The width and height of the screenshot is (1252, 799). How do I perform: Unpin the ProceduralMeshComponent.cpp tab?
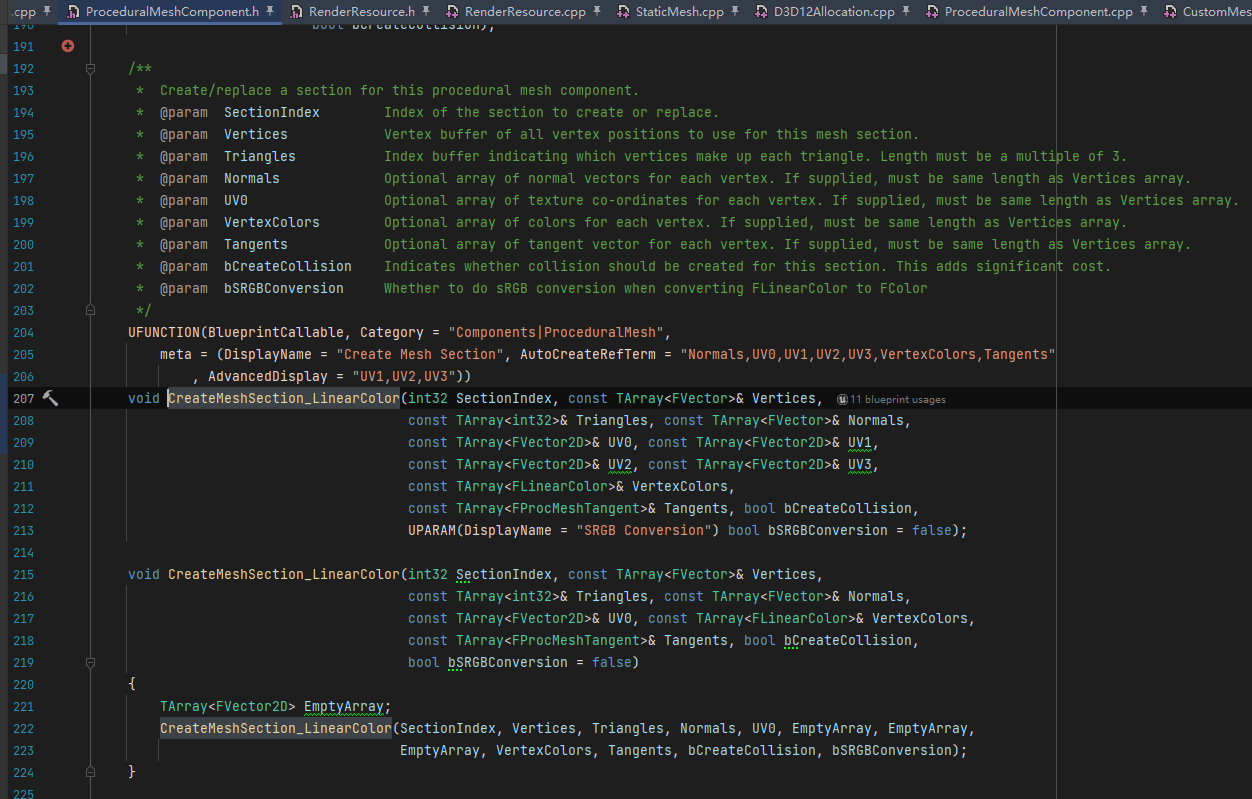tap(1144, 12)
